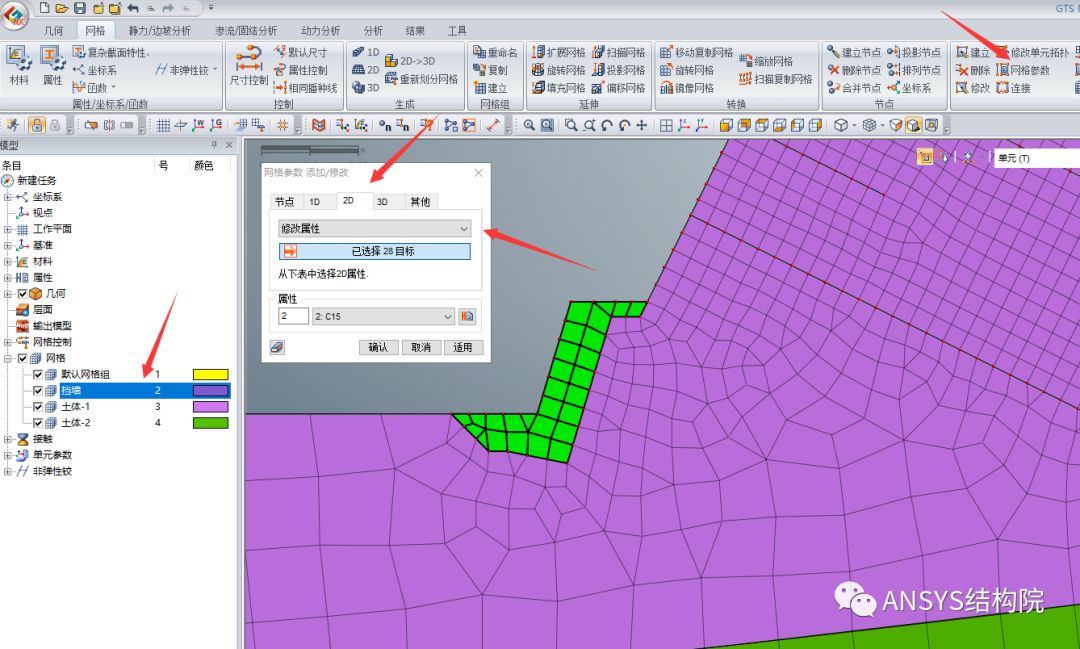Expand the 接触 tree node
1080x649 pixels.
pyautogui.click(x=8, y=439)
